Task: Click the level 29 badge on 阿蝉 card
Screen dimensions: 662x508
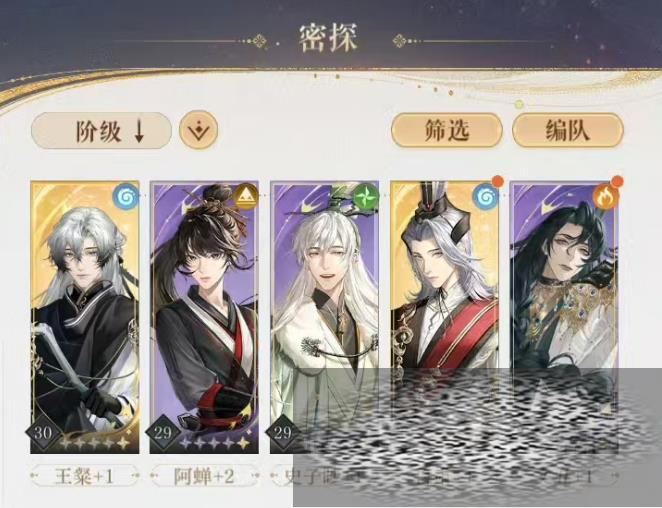Action: (163, 433)
